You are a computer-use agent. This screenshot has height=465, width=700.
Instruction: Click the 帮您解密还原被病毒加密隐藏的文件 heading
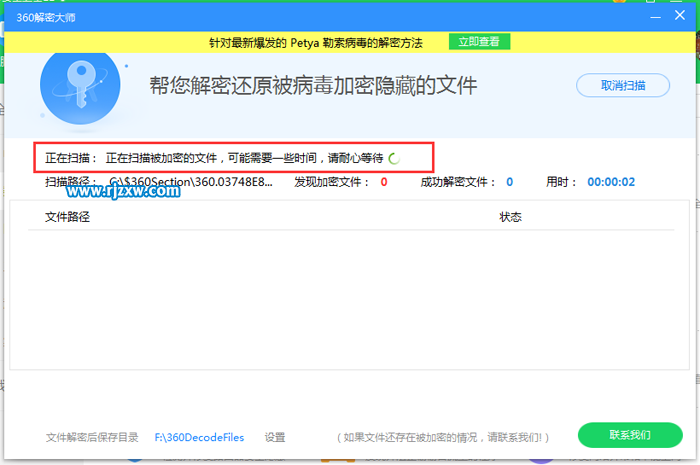[313, 85]
